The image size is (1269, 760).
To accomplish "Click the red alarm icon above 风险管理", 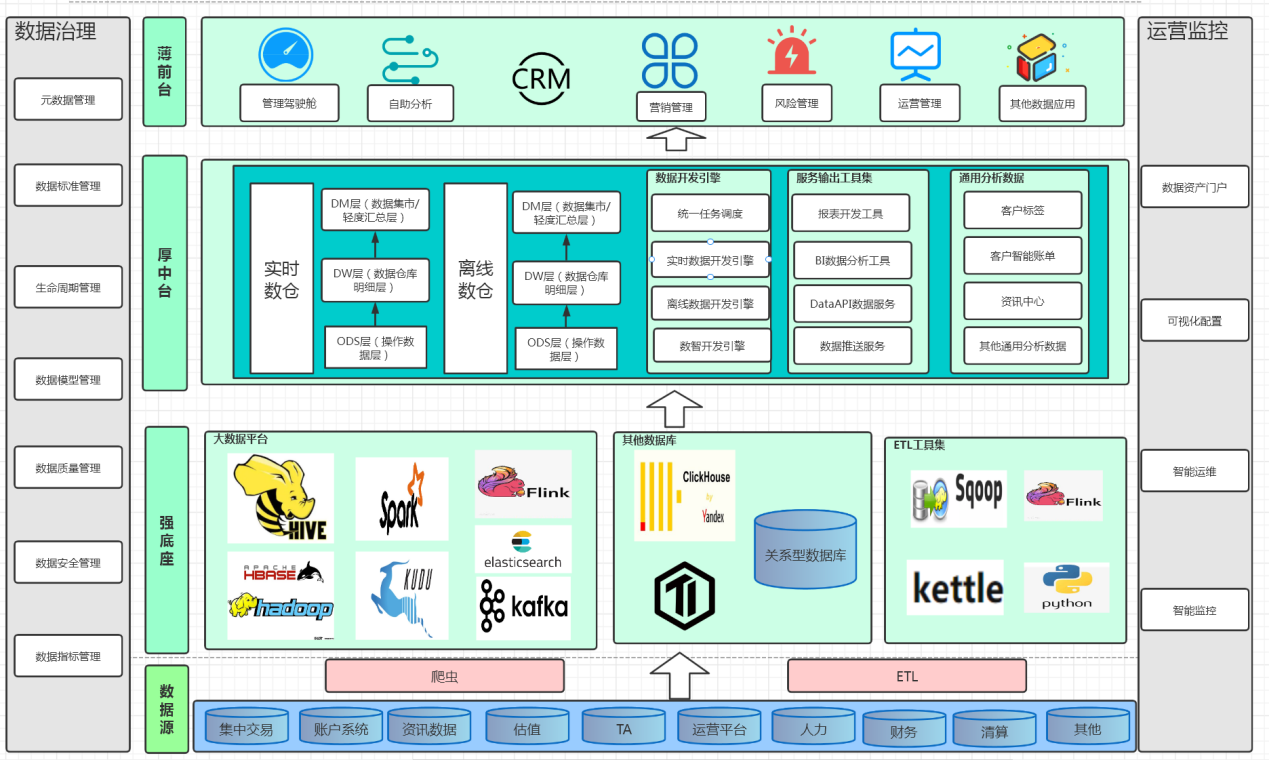I will (792, 50).
